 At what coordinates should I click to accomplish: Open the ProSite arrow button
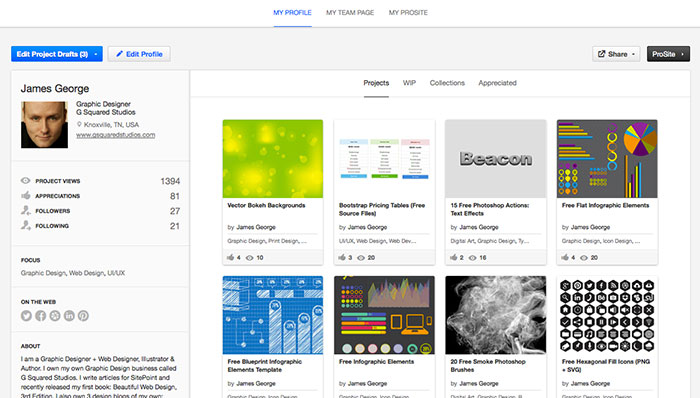pos(668,54)
